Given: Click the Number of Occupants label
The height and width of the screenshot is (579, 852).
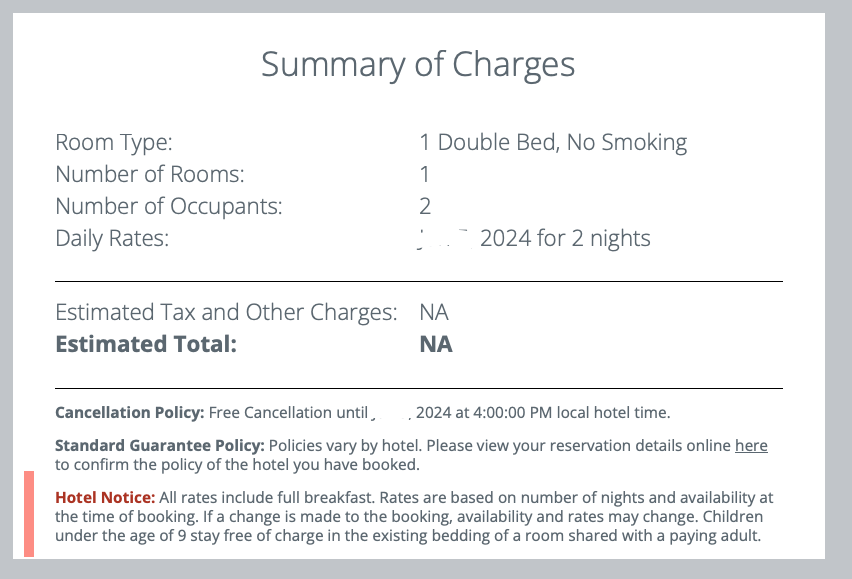Looking at the screenshot, I should (x=169, y=207).
